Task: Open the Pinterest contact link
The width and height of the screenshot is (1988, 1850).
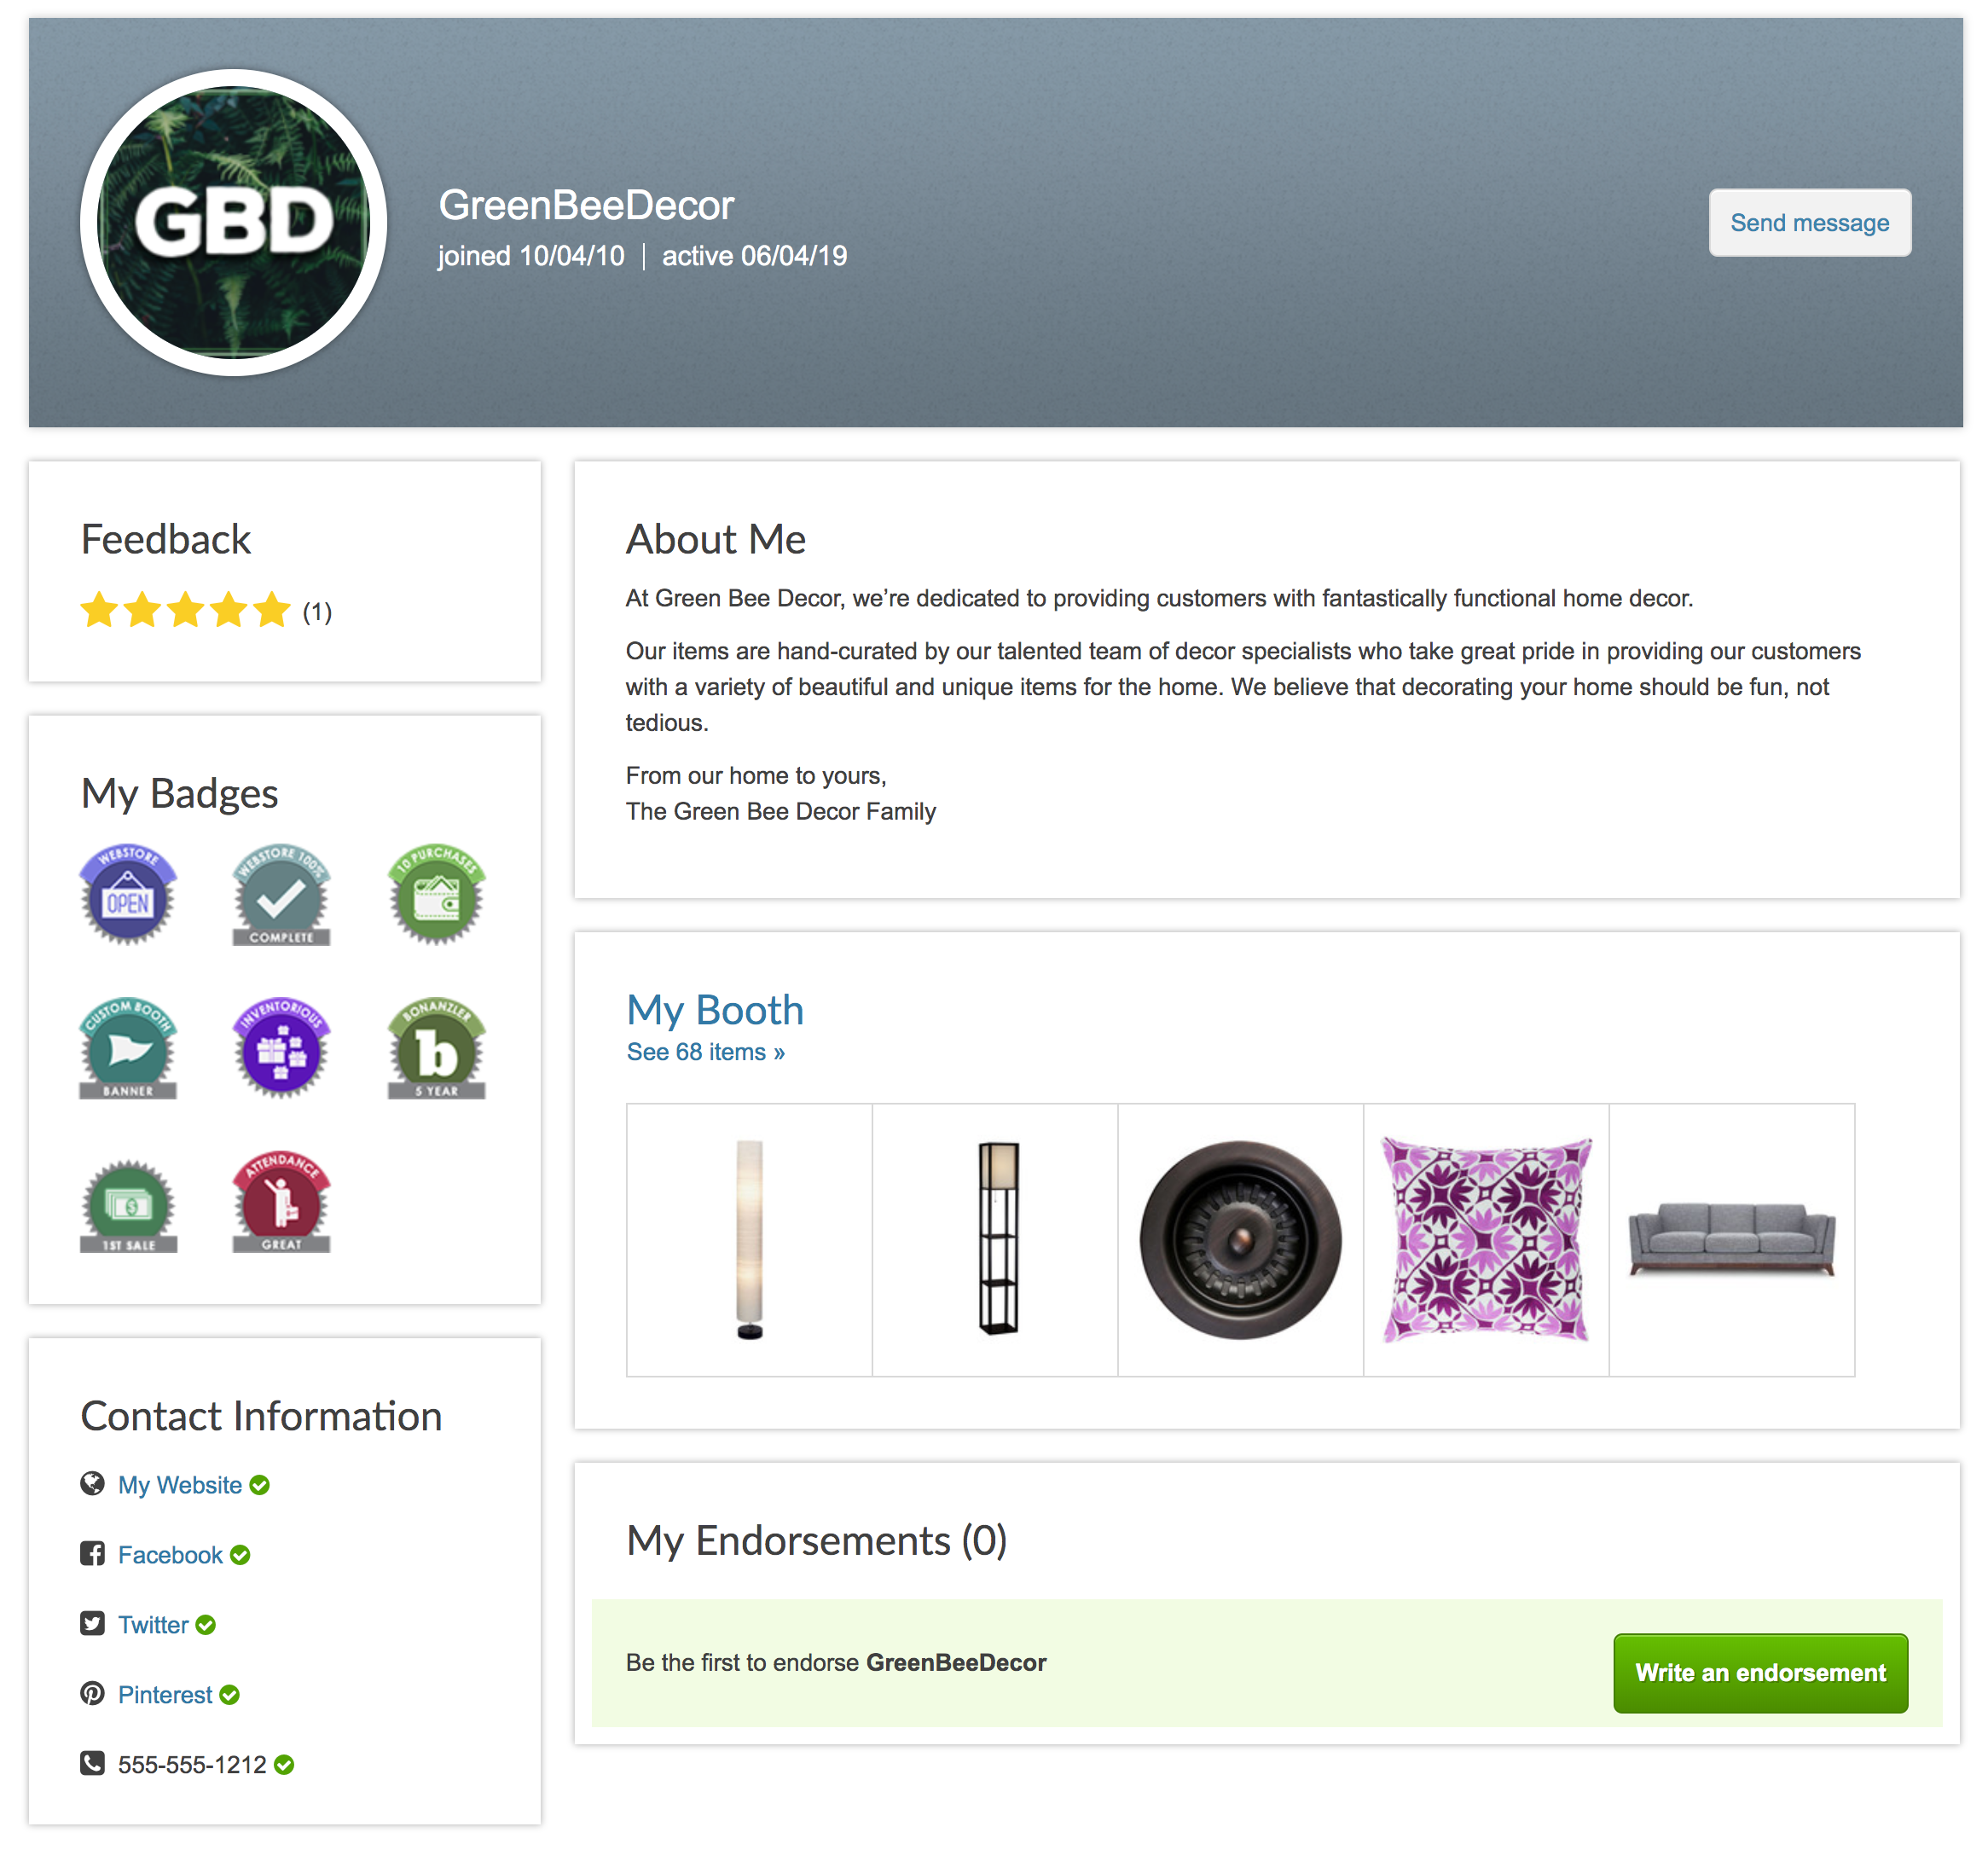Action: 164,1694
